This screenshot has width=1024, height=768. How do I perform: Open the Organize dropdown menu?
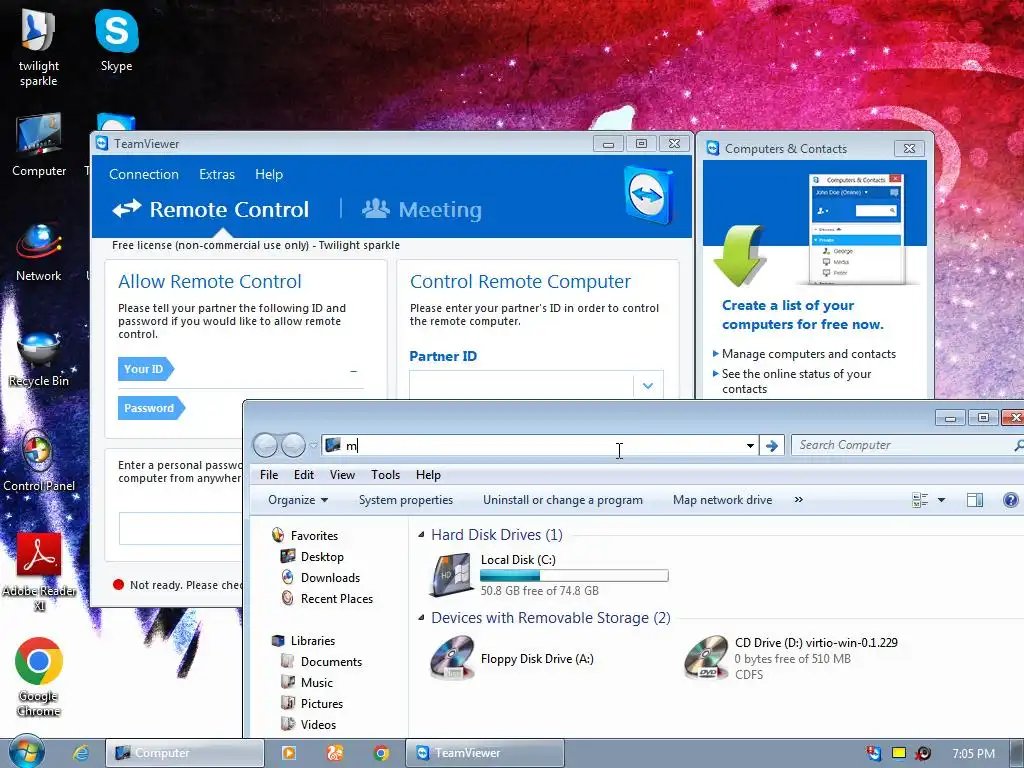click(298, 500)
